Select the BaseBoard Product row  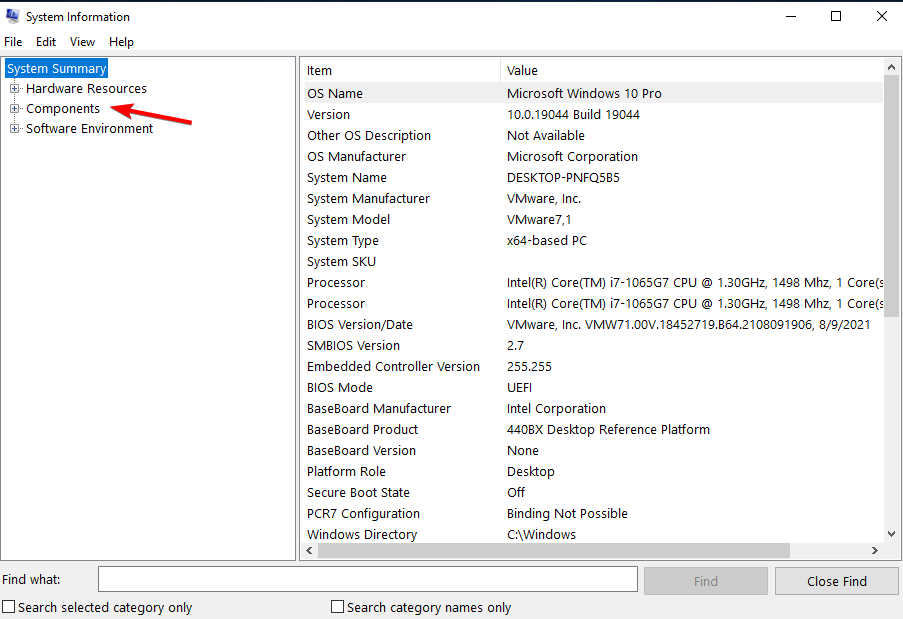click(x=594, y=430)
